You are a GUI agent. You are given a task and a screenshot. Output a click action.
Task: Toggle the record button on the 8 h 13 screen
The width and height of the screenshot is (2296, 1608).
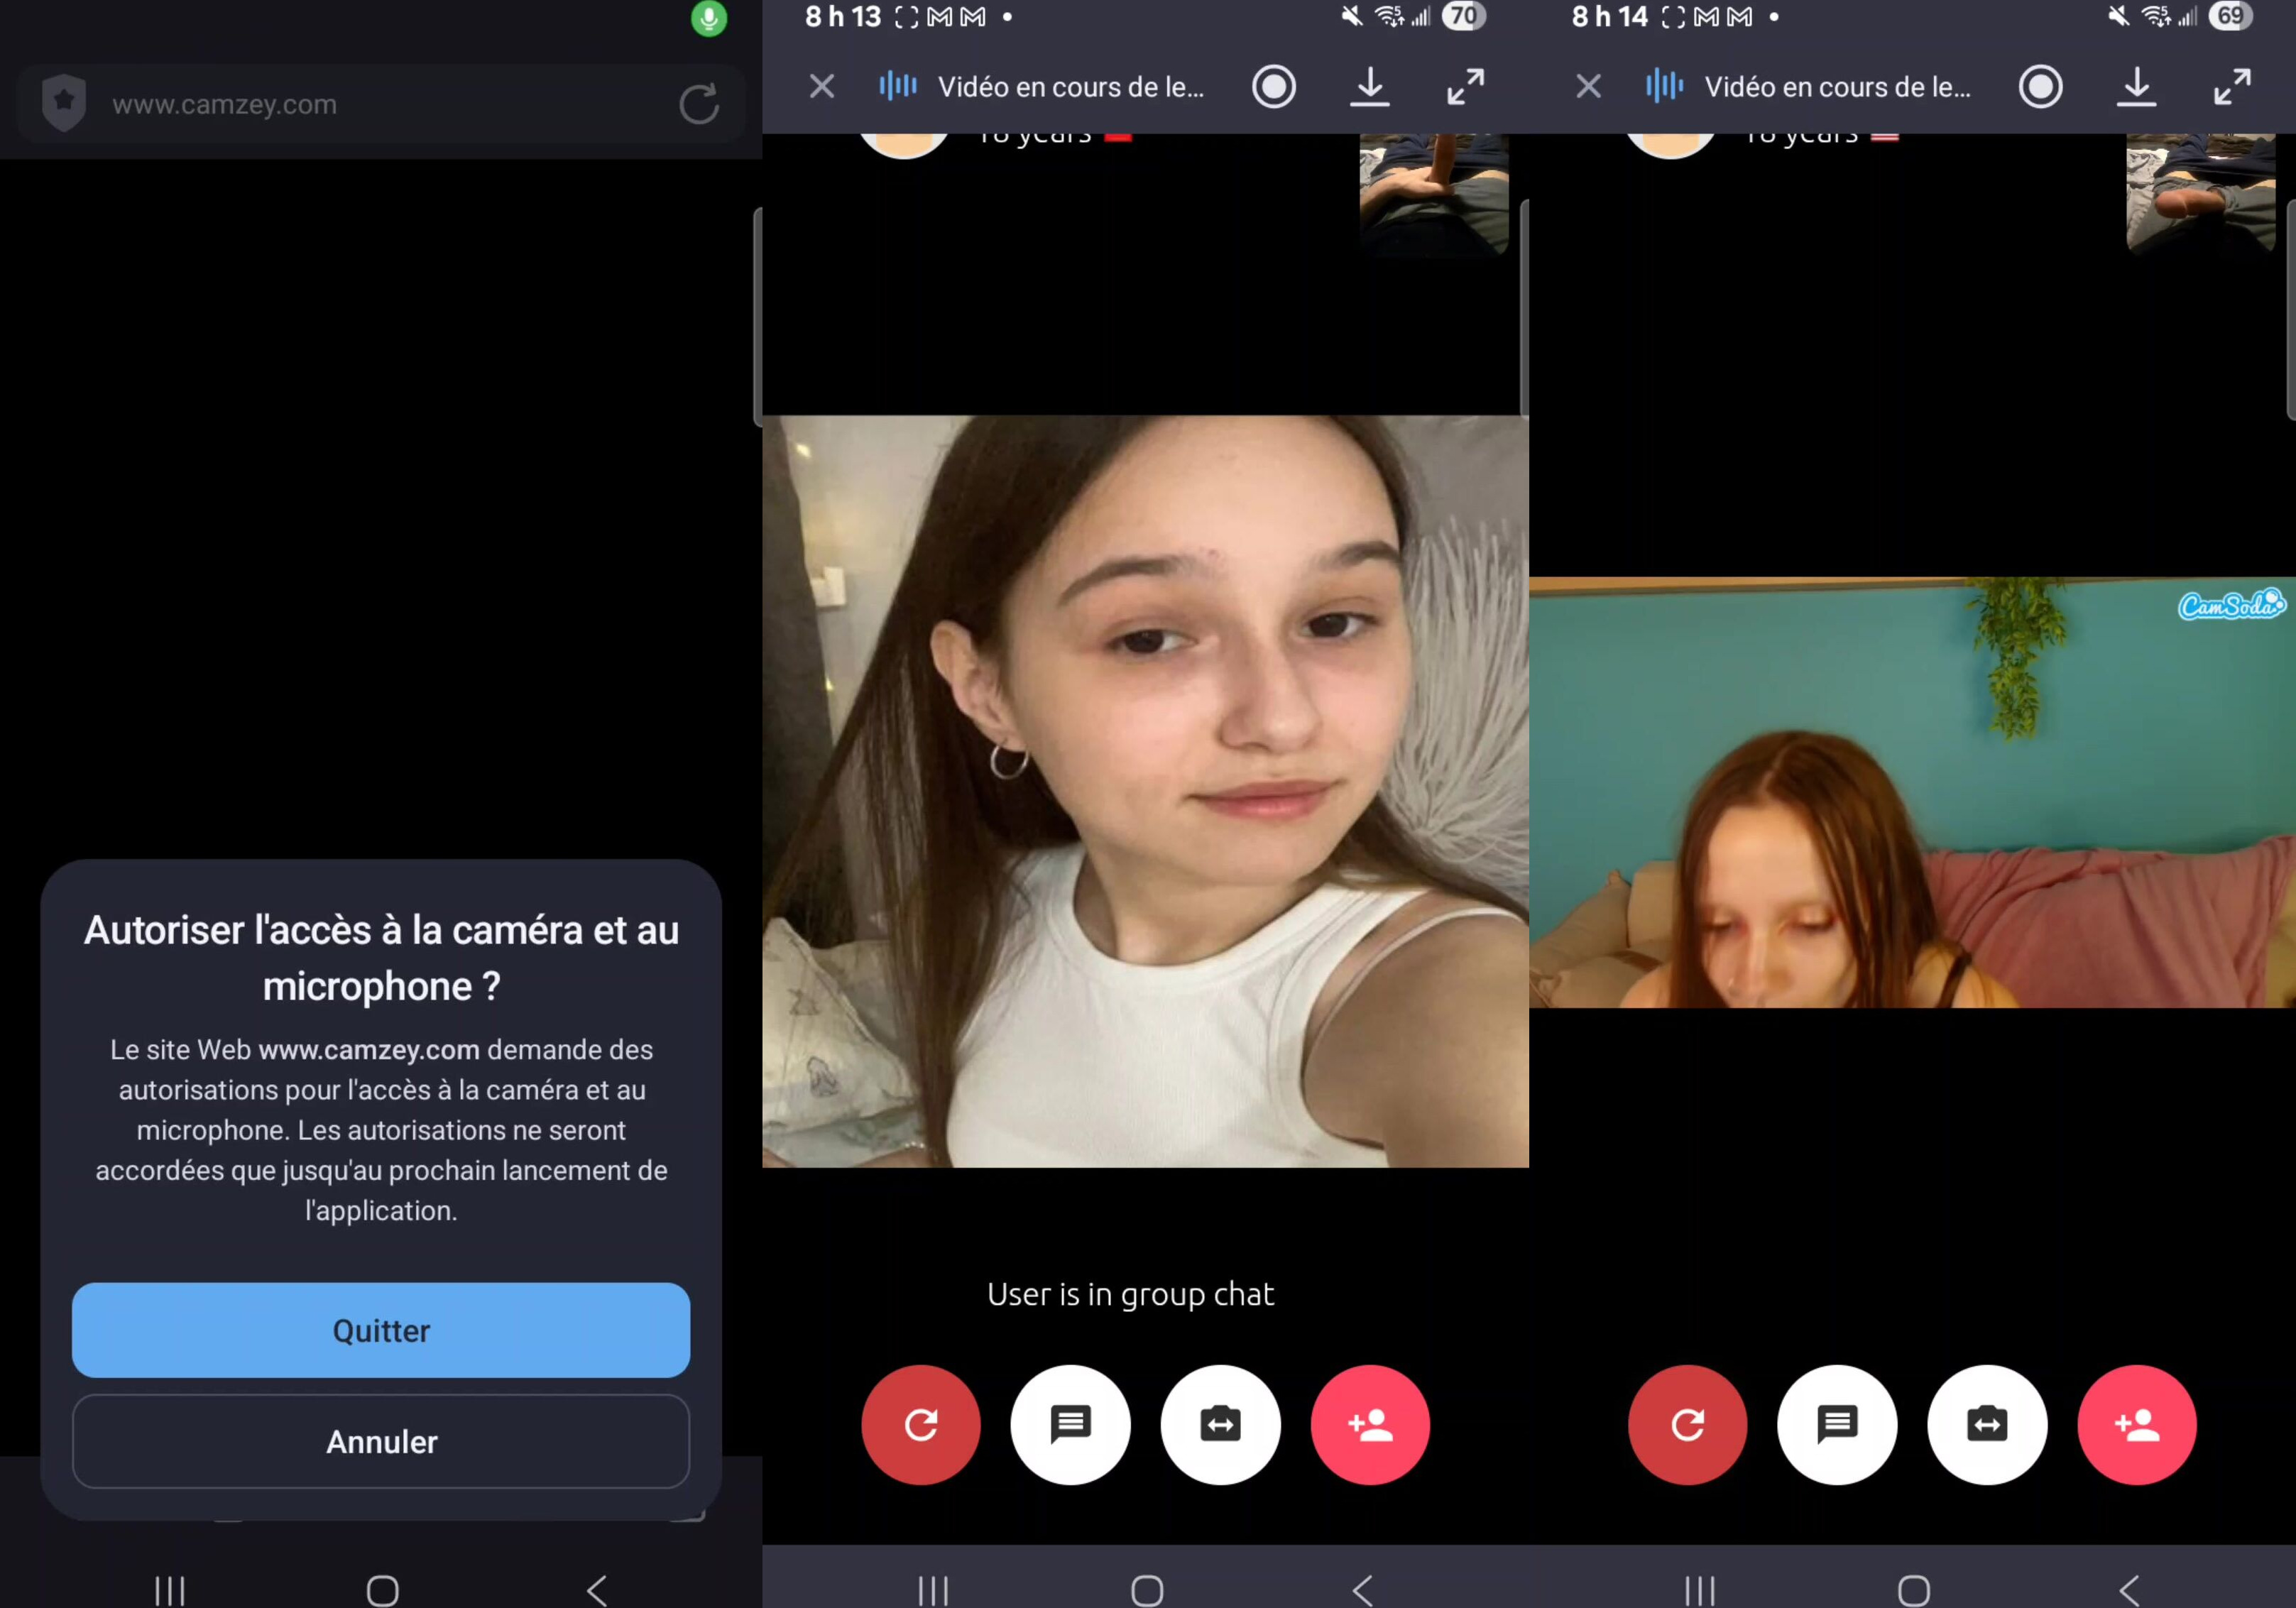(x=1273, y=87)
